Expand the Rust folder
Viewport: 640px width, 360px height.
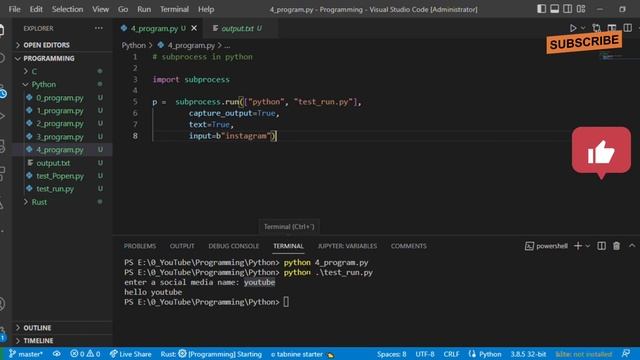(x=39, y=202)
